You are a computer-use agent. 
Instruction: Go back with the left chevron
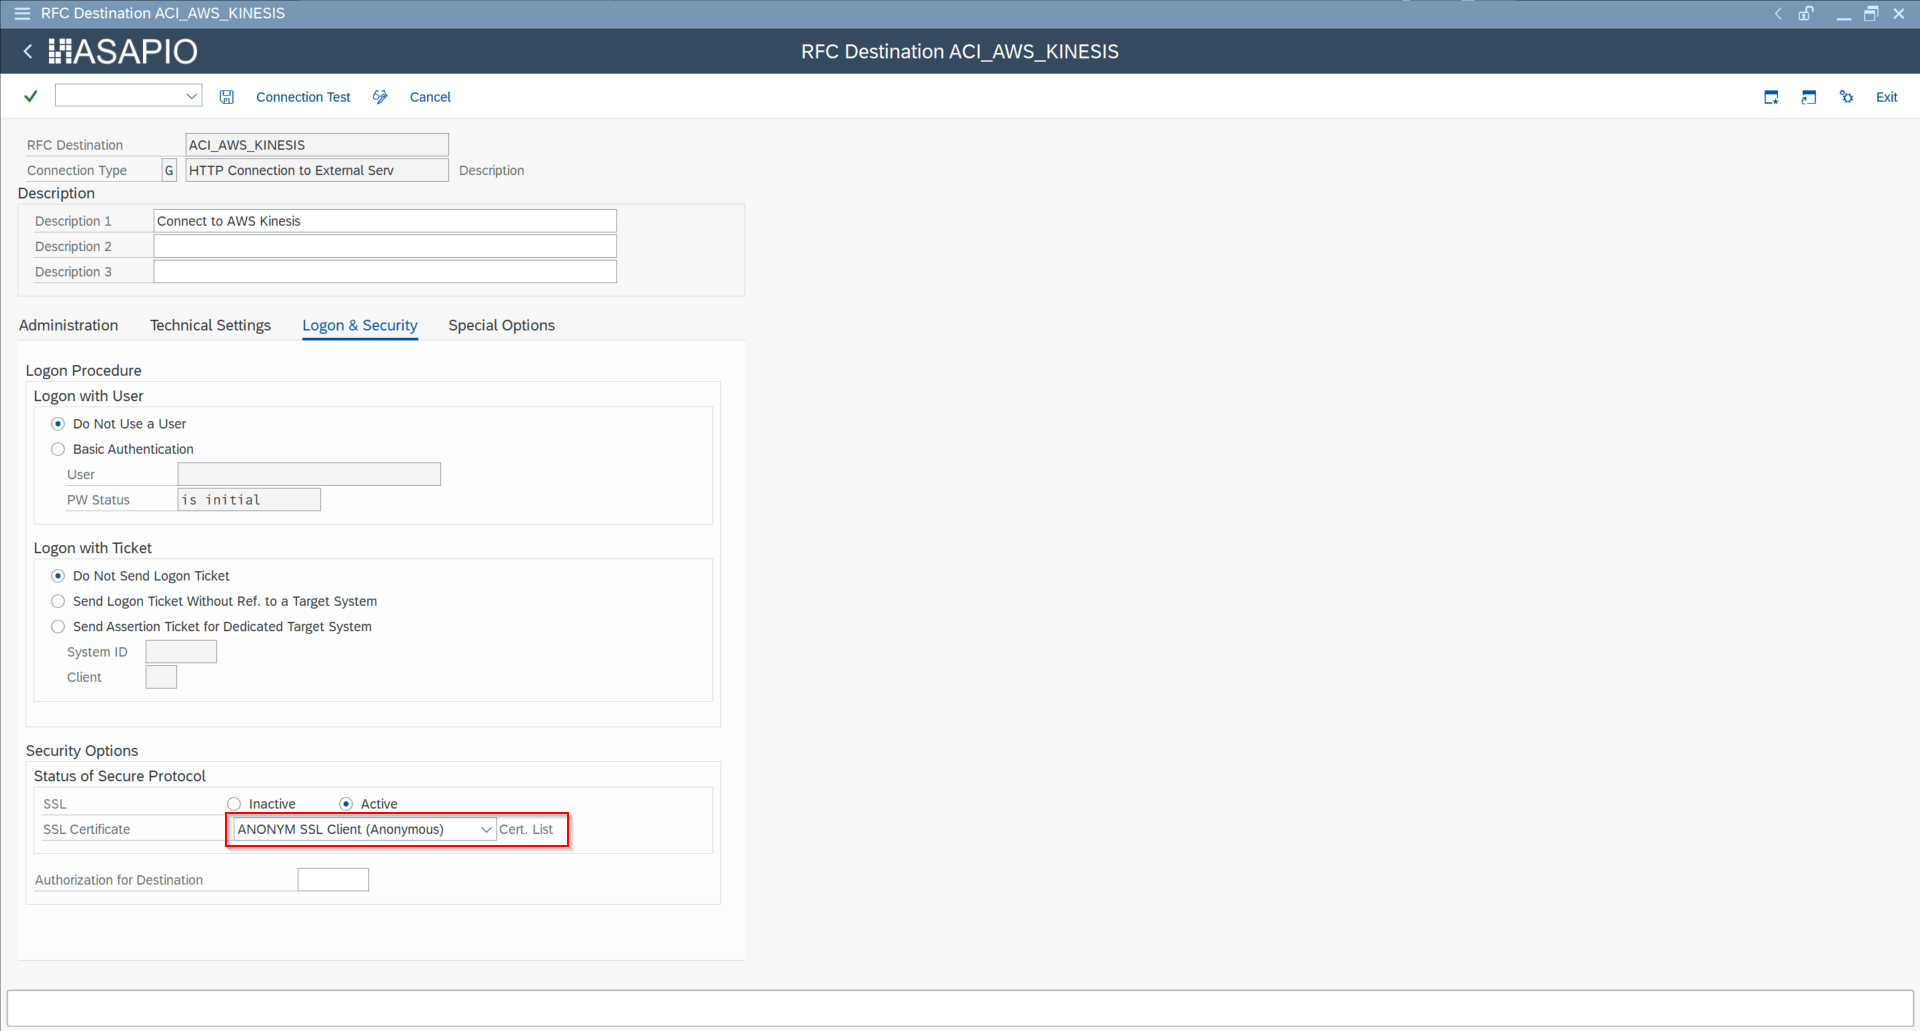pos(28,51)
